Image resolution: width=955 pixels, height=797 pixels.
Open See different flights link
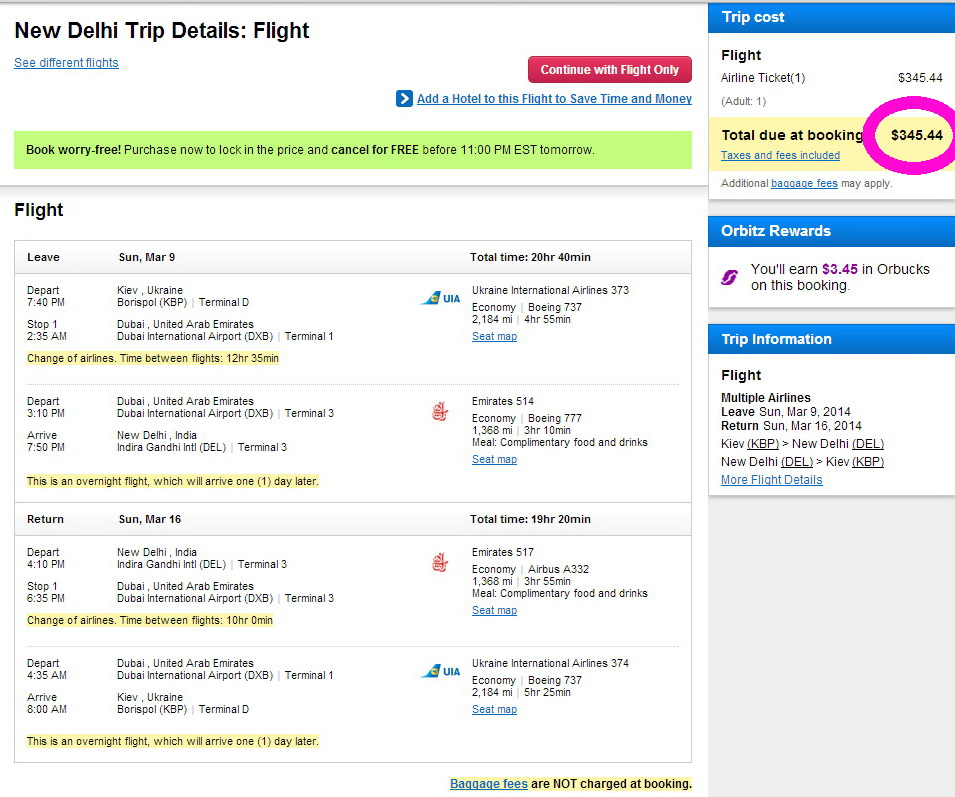(66, 63)
